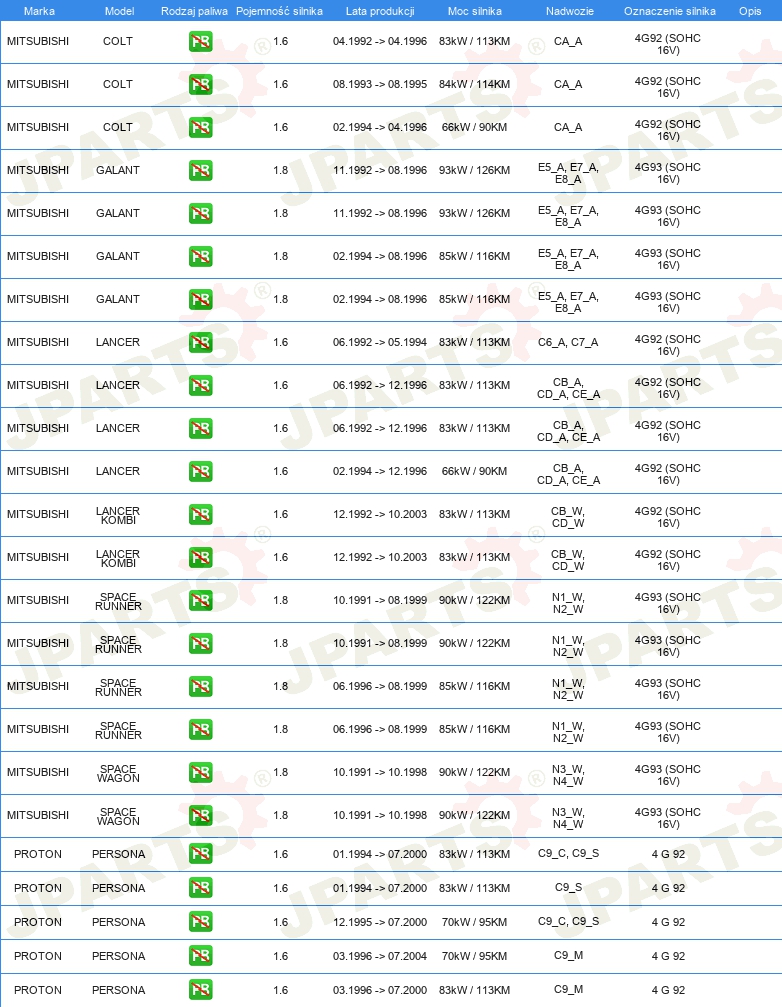The width and height of the screenshot is (782, 1007).
Task: Click 1.6 capacity cell in COLT 66kW/90KM row
Action: pos(281,127)
